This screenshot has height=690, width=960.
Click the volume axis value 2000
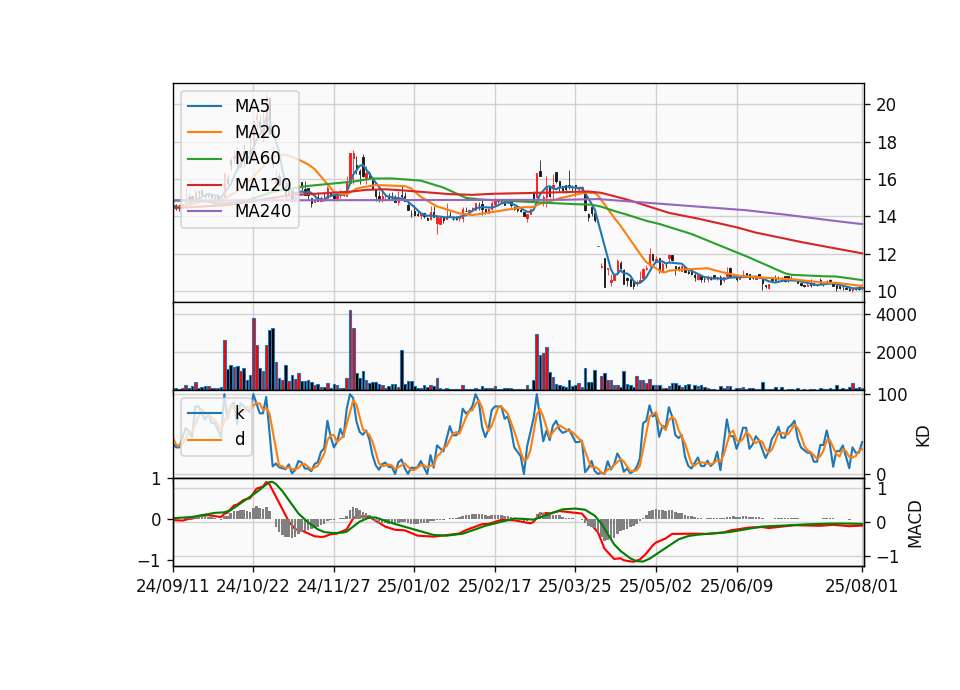pyautogui.click(x=896, y=353)
